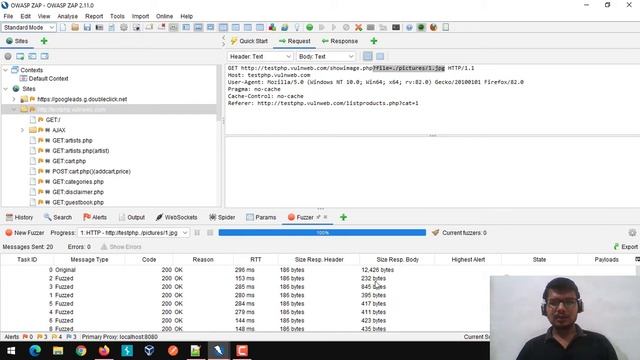Image resolution: width=640 pixels, height=360 pixels.
Task: Open the fuzzer Progress selection dropdown
Action: pyautogui.click(x=133, y=233)
